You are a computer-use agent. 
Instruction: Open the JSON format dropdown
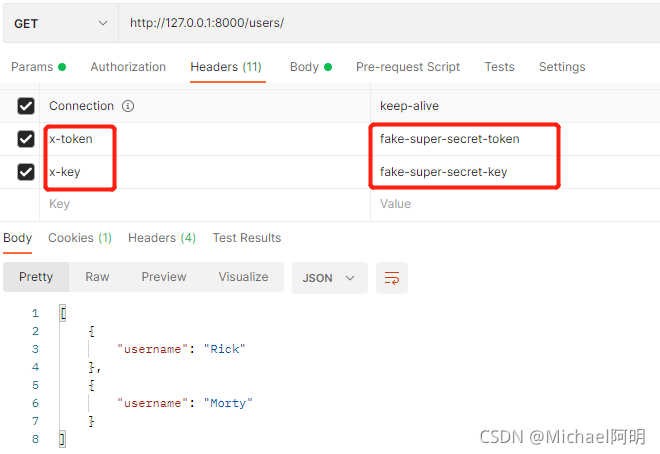330,278
